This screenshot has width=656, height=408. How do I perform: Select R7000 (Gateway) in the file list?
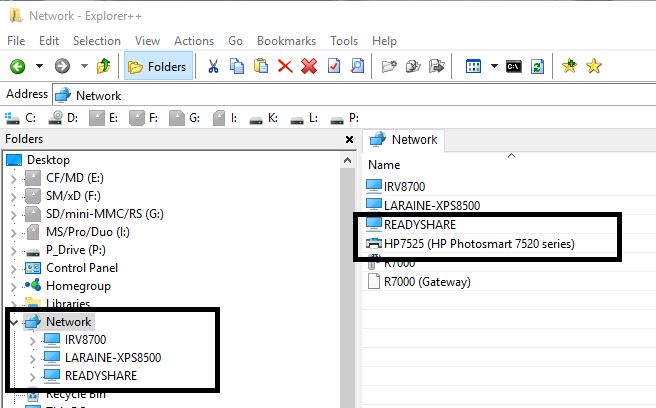click(427, 282)
